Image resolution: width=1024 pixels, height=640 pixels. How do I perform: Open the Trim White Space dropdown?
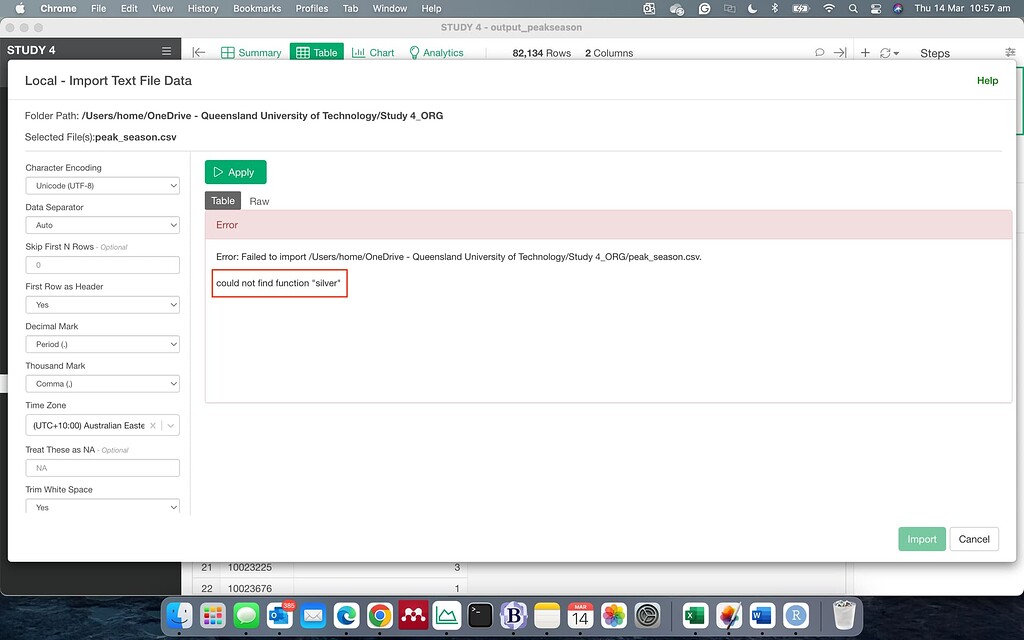point(103,507)
